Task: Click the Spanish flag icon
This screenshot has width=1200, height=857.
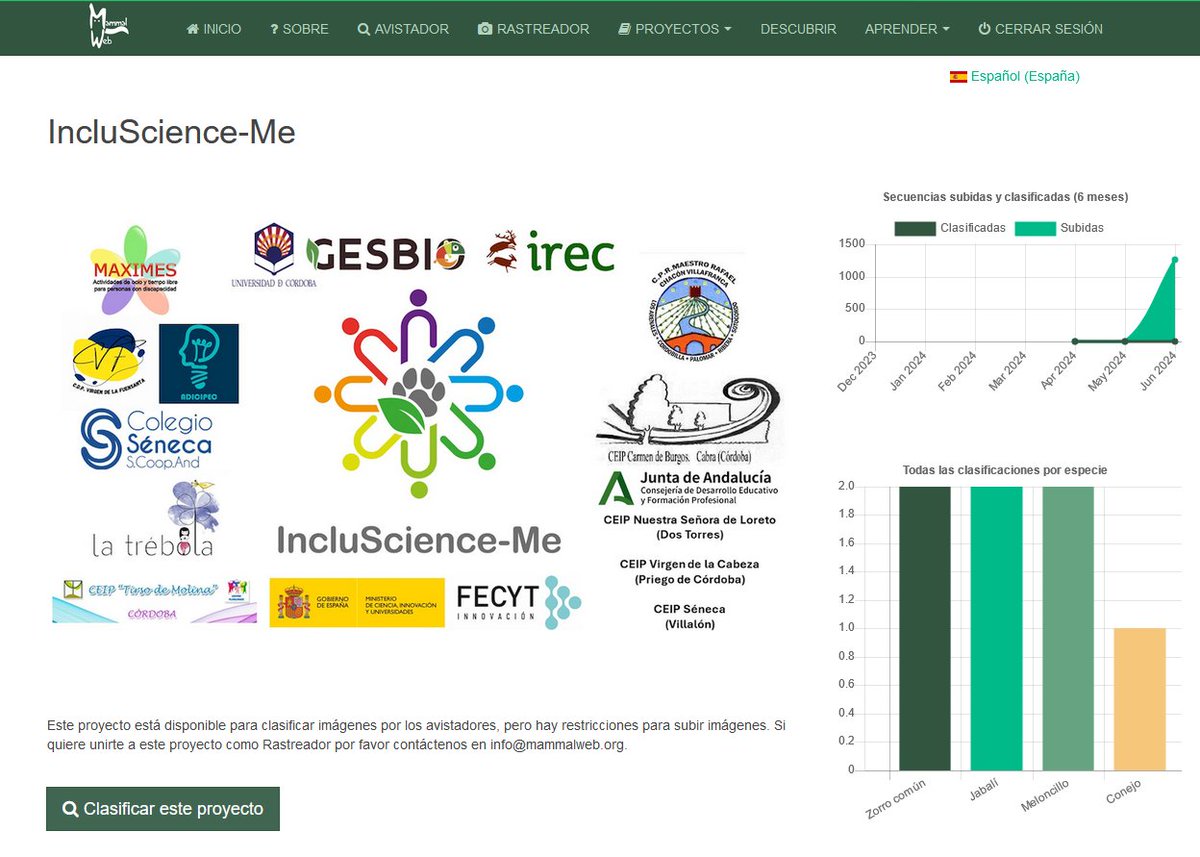Action: 958,76
